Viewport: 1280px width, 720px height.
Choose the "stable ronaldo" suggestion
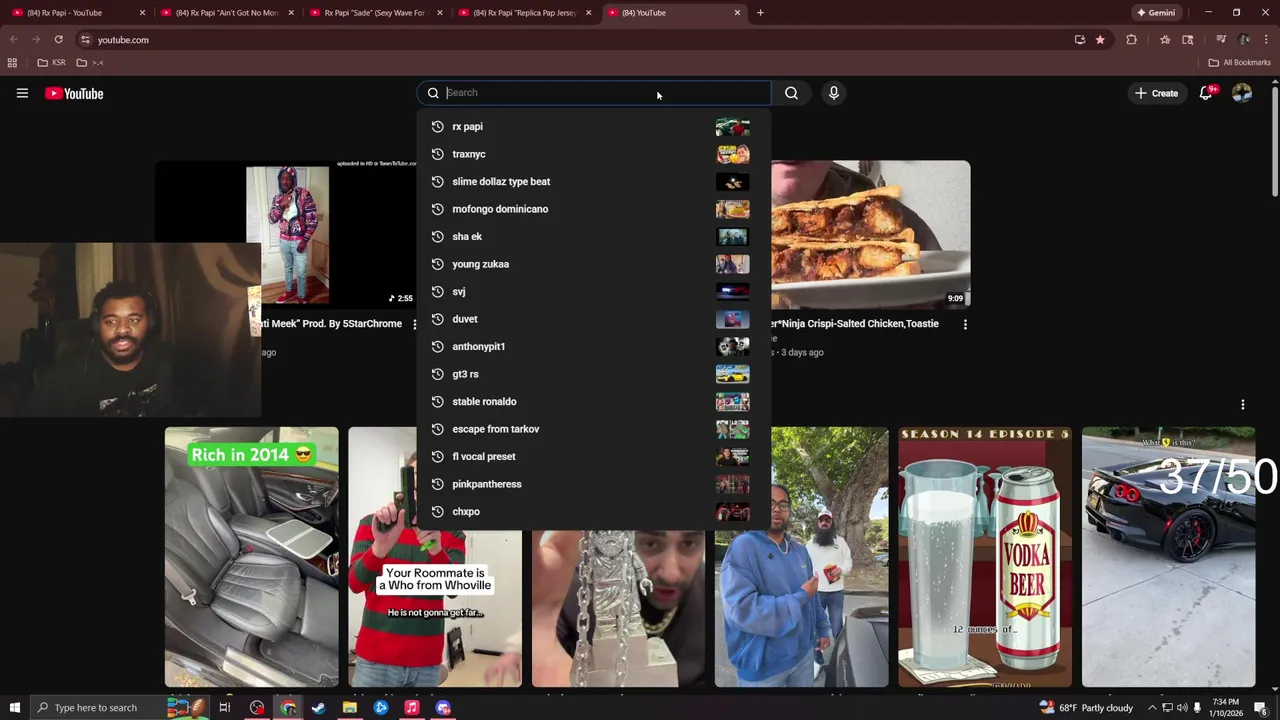(x=594, y=402)
